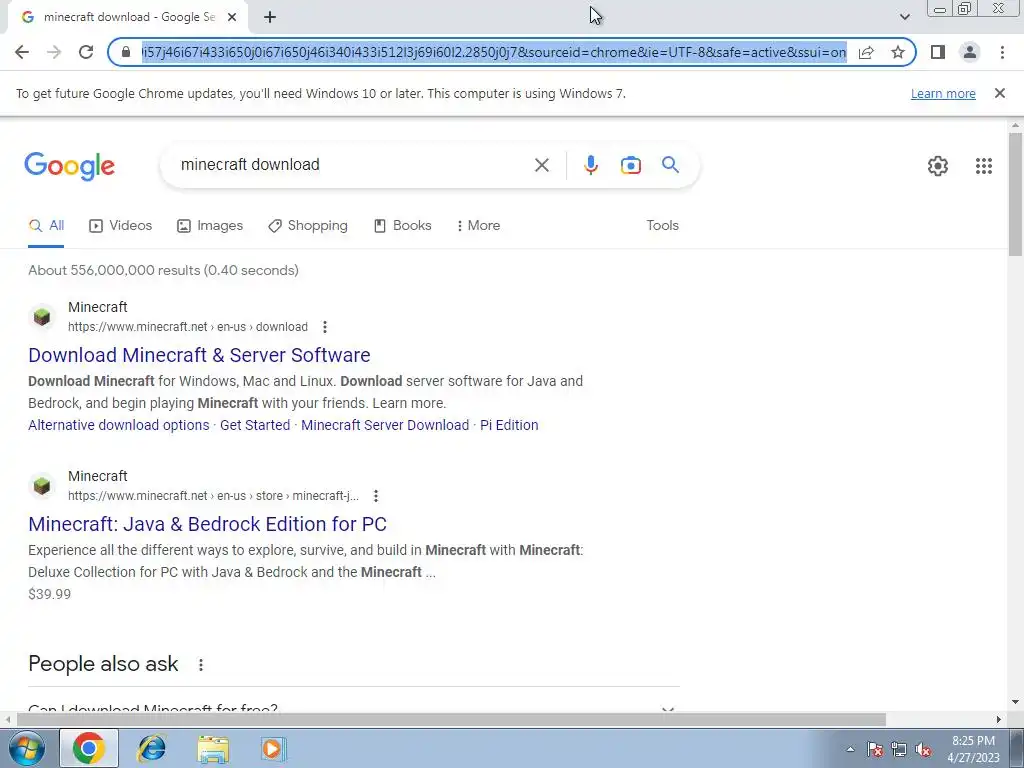This screenshot has width=1024, height=768.
Task: Show hidden tray icons arrow
Action: [x=850, y=750]
